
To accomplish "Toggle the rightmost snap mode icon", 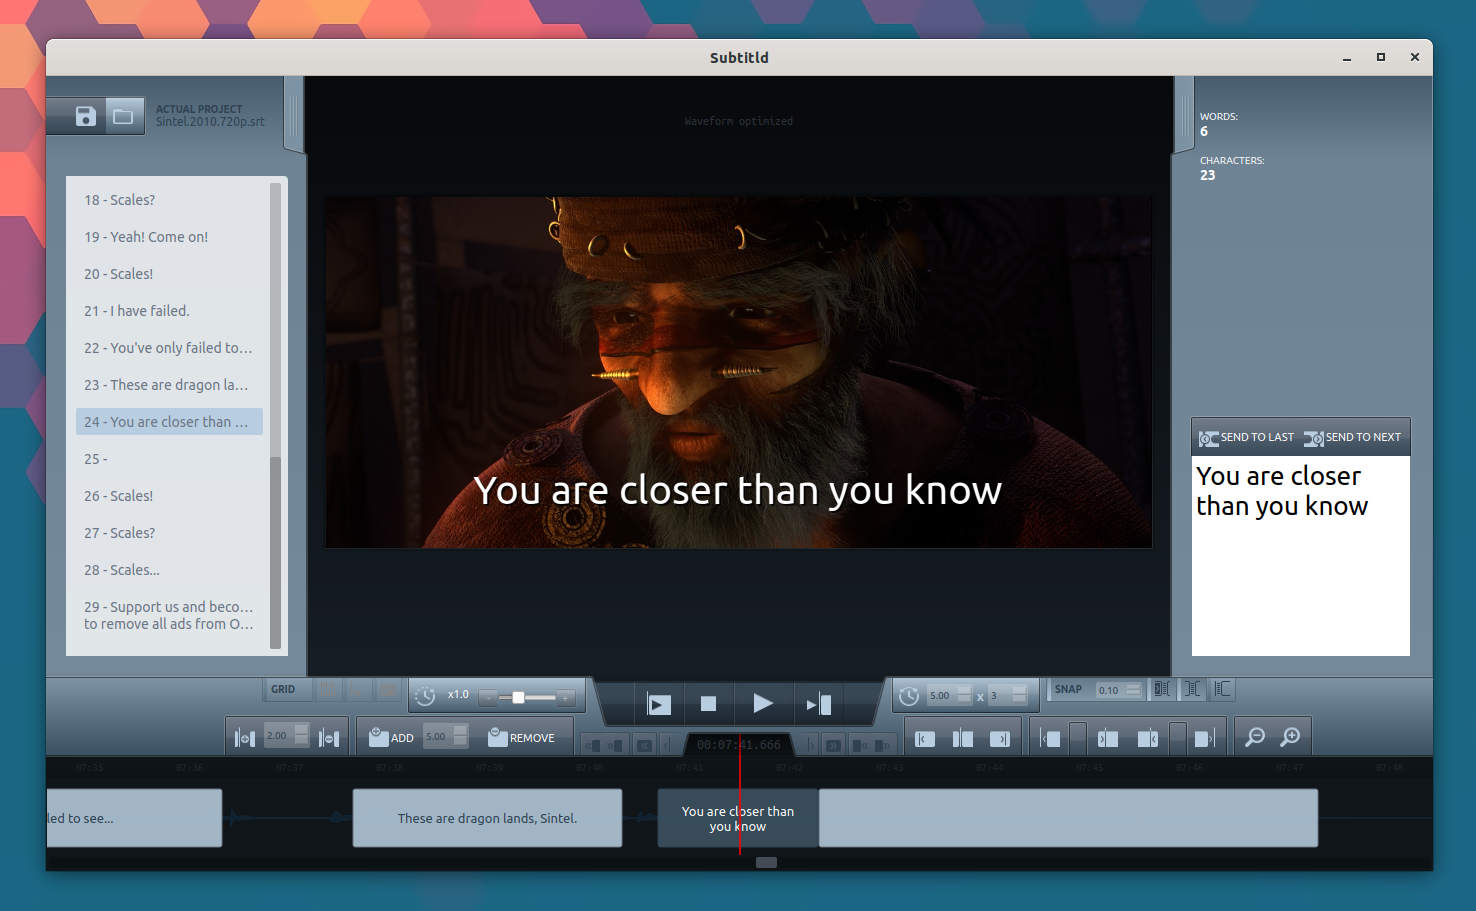I will [1221, 689].
